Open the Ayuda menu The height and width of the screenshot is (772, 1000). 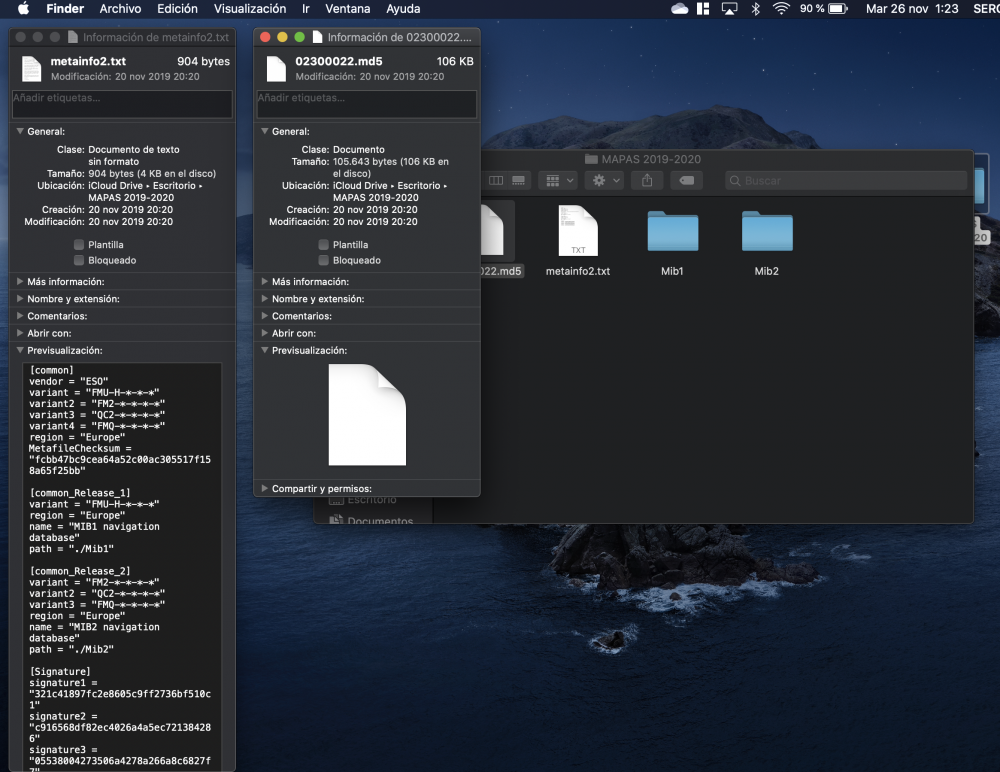(x=403, y=8)
